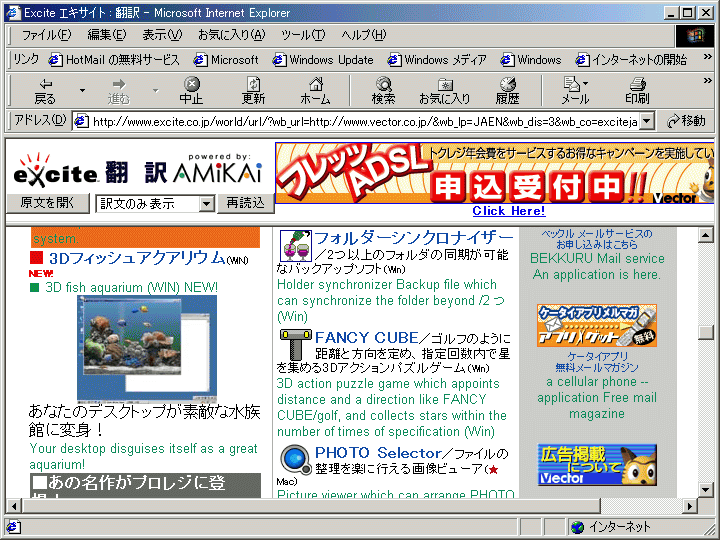Open the 検索 search pane

[383, 91]
